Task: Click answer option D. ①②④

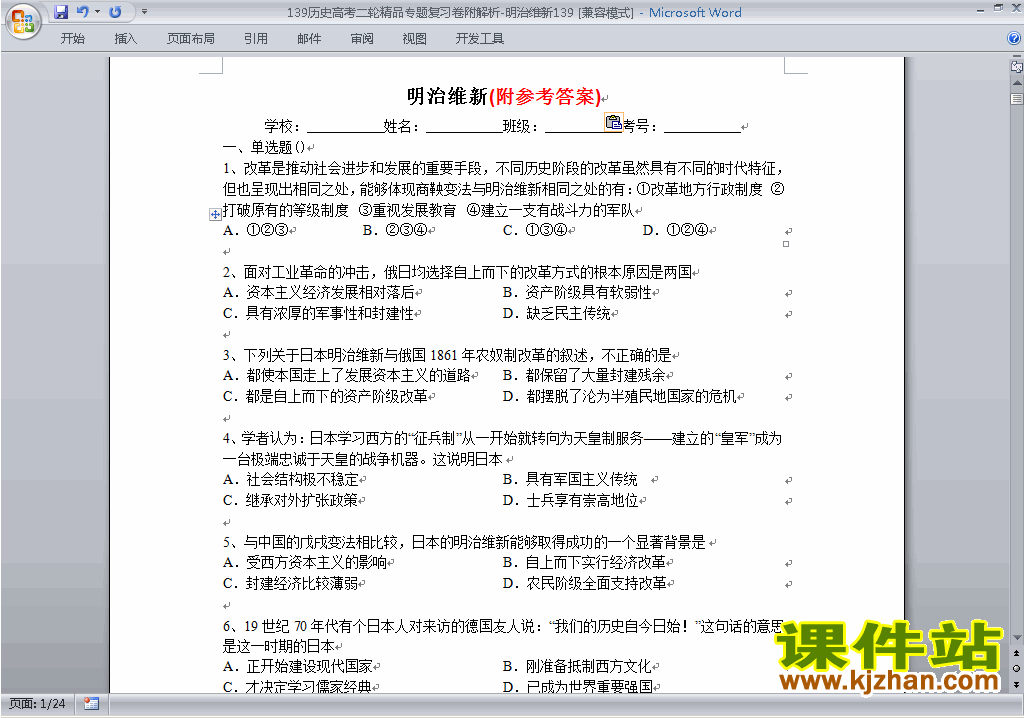Action: click(675, 231)
